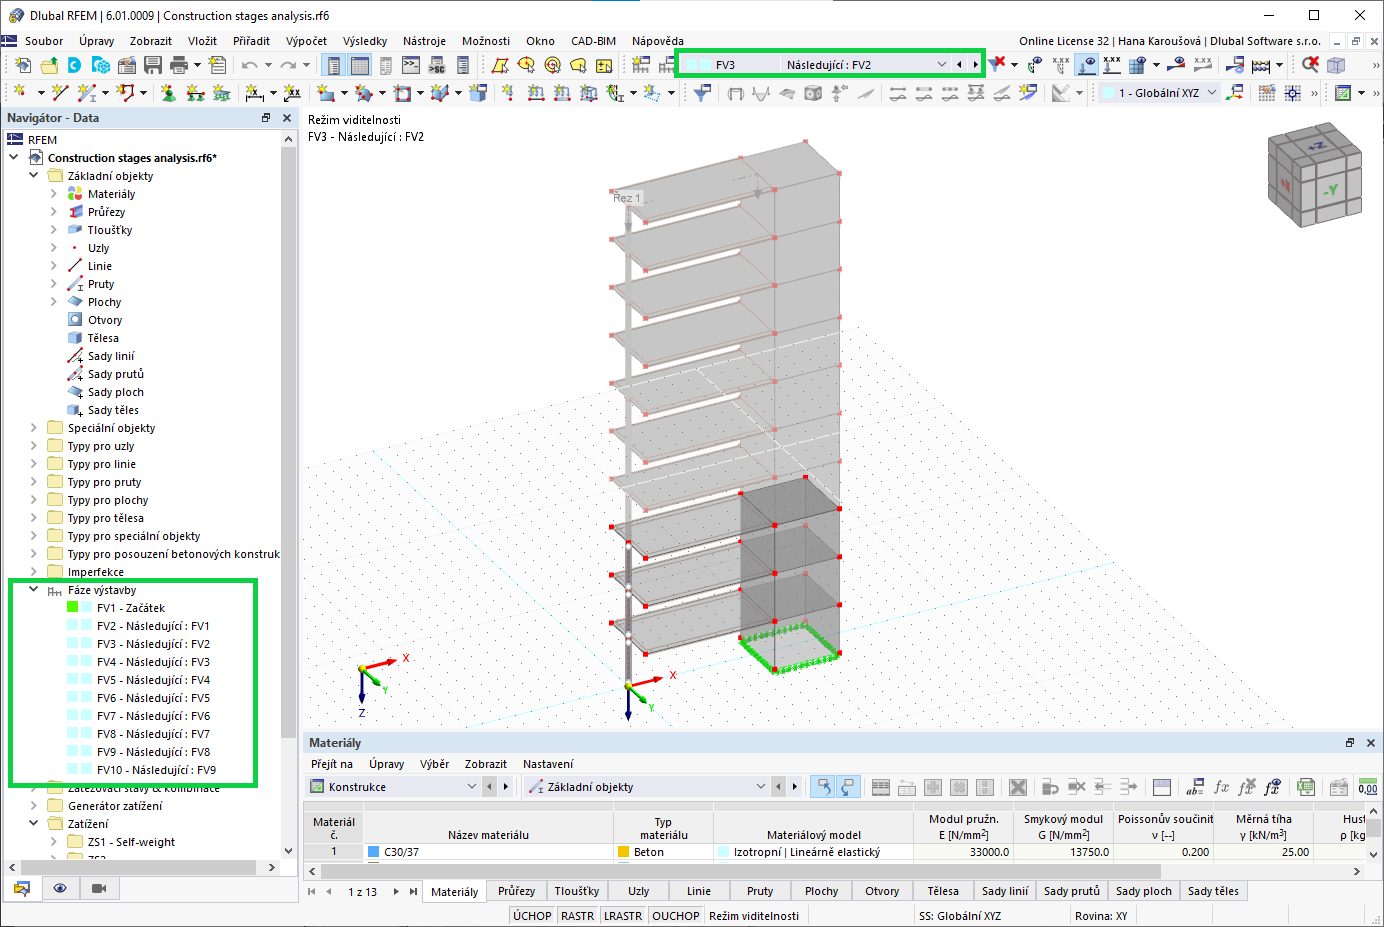The height and width of the screenshot is (927, 1384).
Task: Open a model file with the folder icon
Action: (x=49, y=65)
